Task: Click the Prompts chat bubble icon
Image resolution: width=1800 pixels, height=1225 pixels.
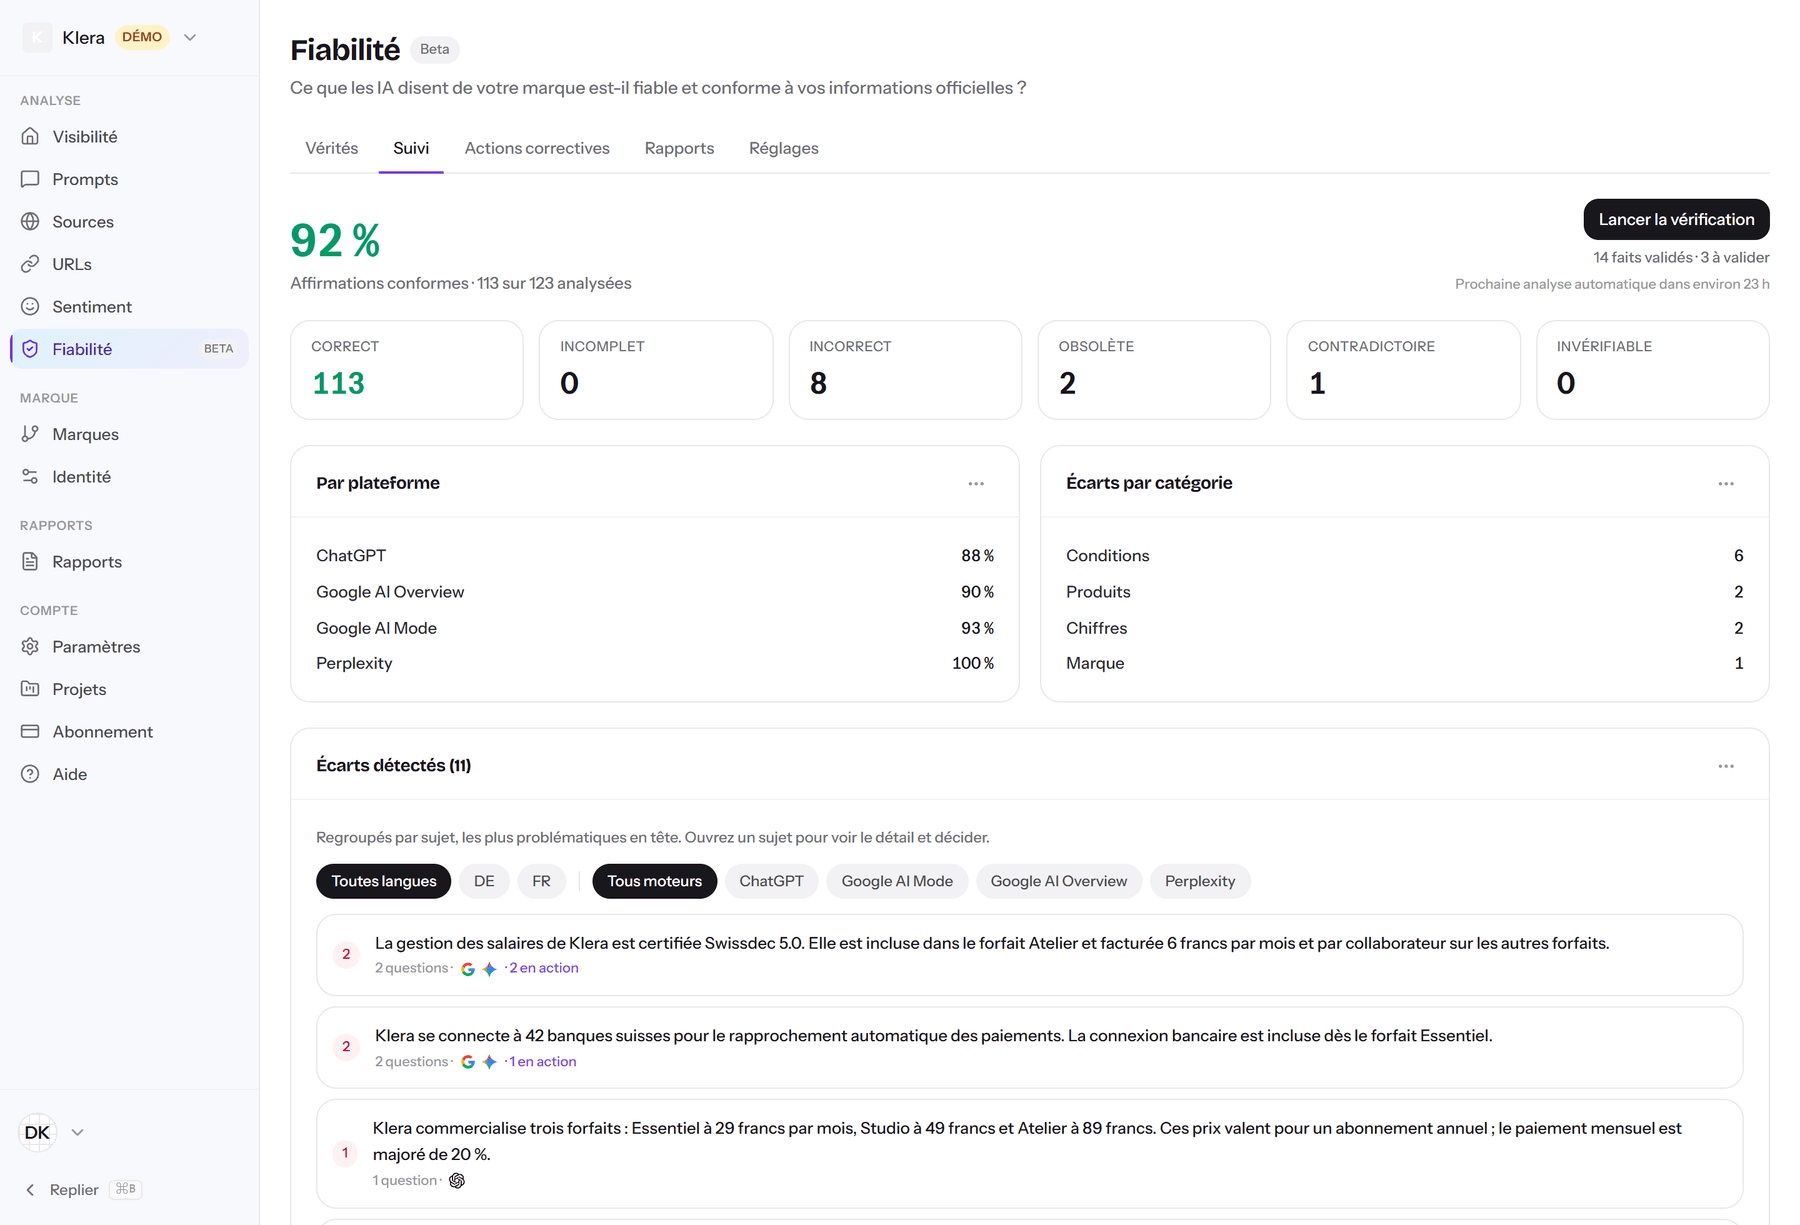Action: (30, 179)
